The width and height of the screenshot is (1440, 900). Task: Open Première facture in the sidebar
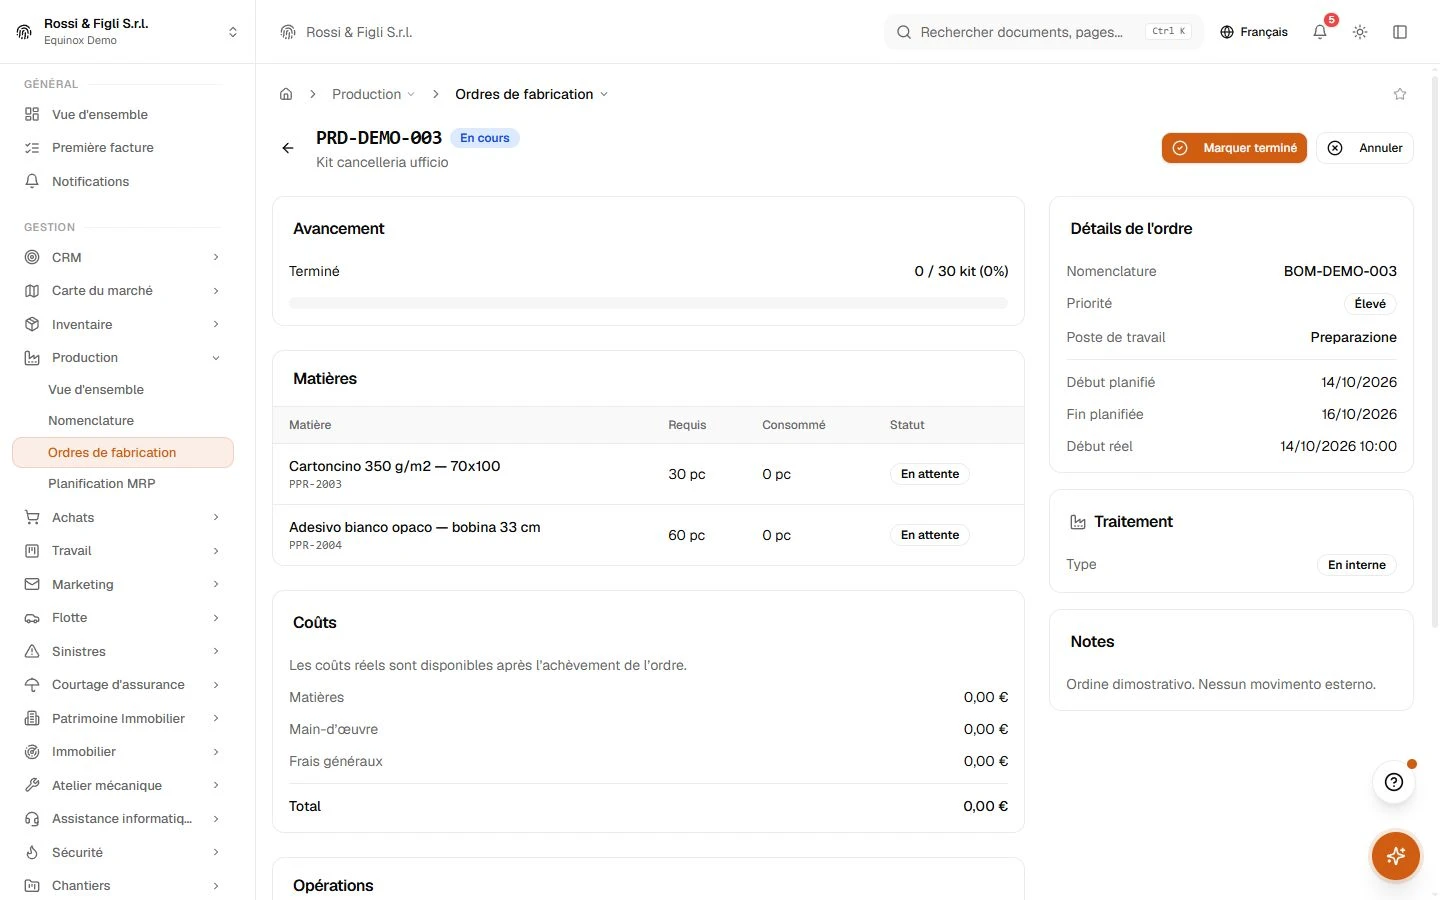point(122,148)
